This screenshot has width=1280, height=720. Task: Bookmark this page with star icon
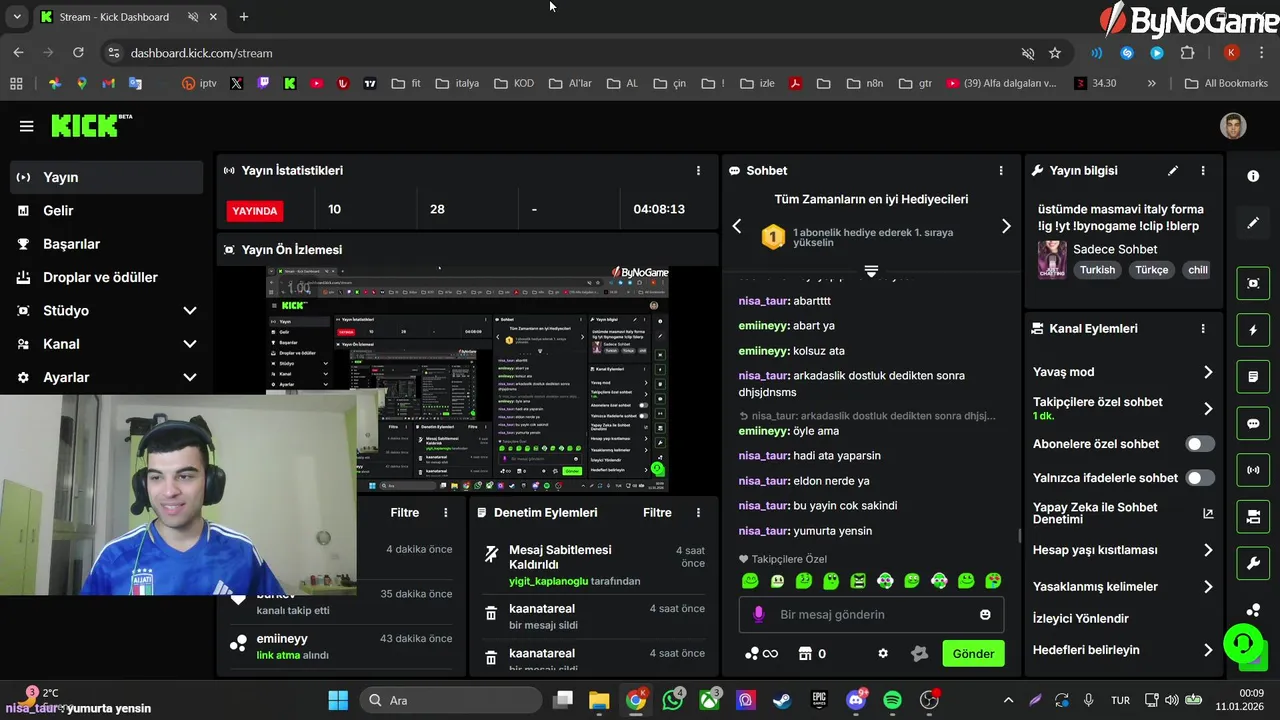pyautogui.click(x=1055, y=53)
